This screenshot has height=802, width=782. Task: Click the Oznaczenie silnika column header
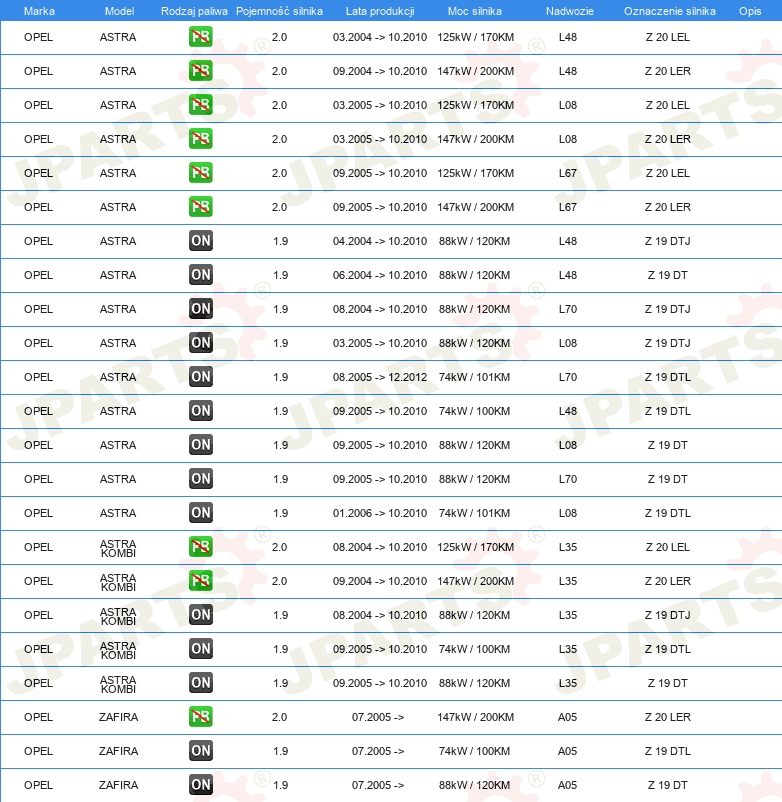coord(669,10)
